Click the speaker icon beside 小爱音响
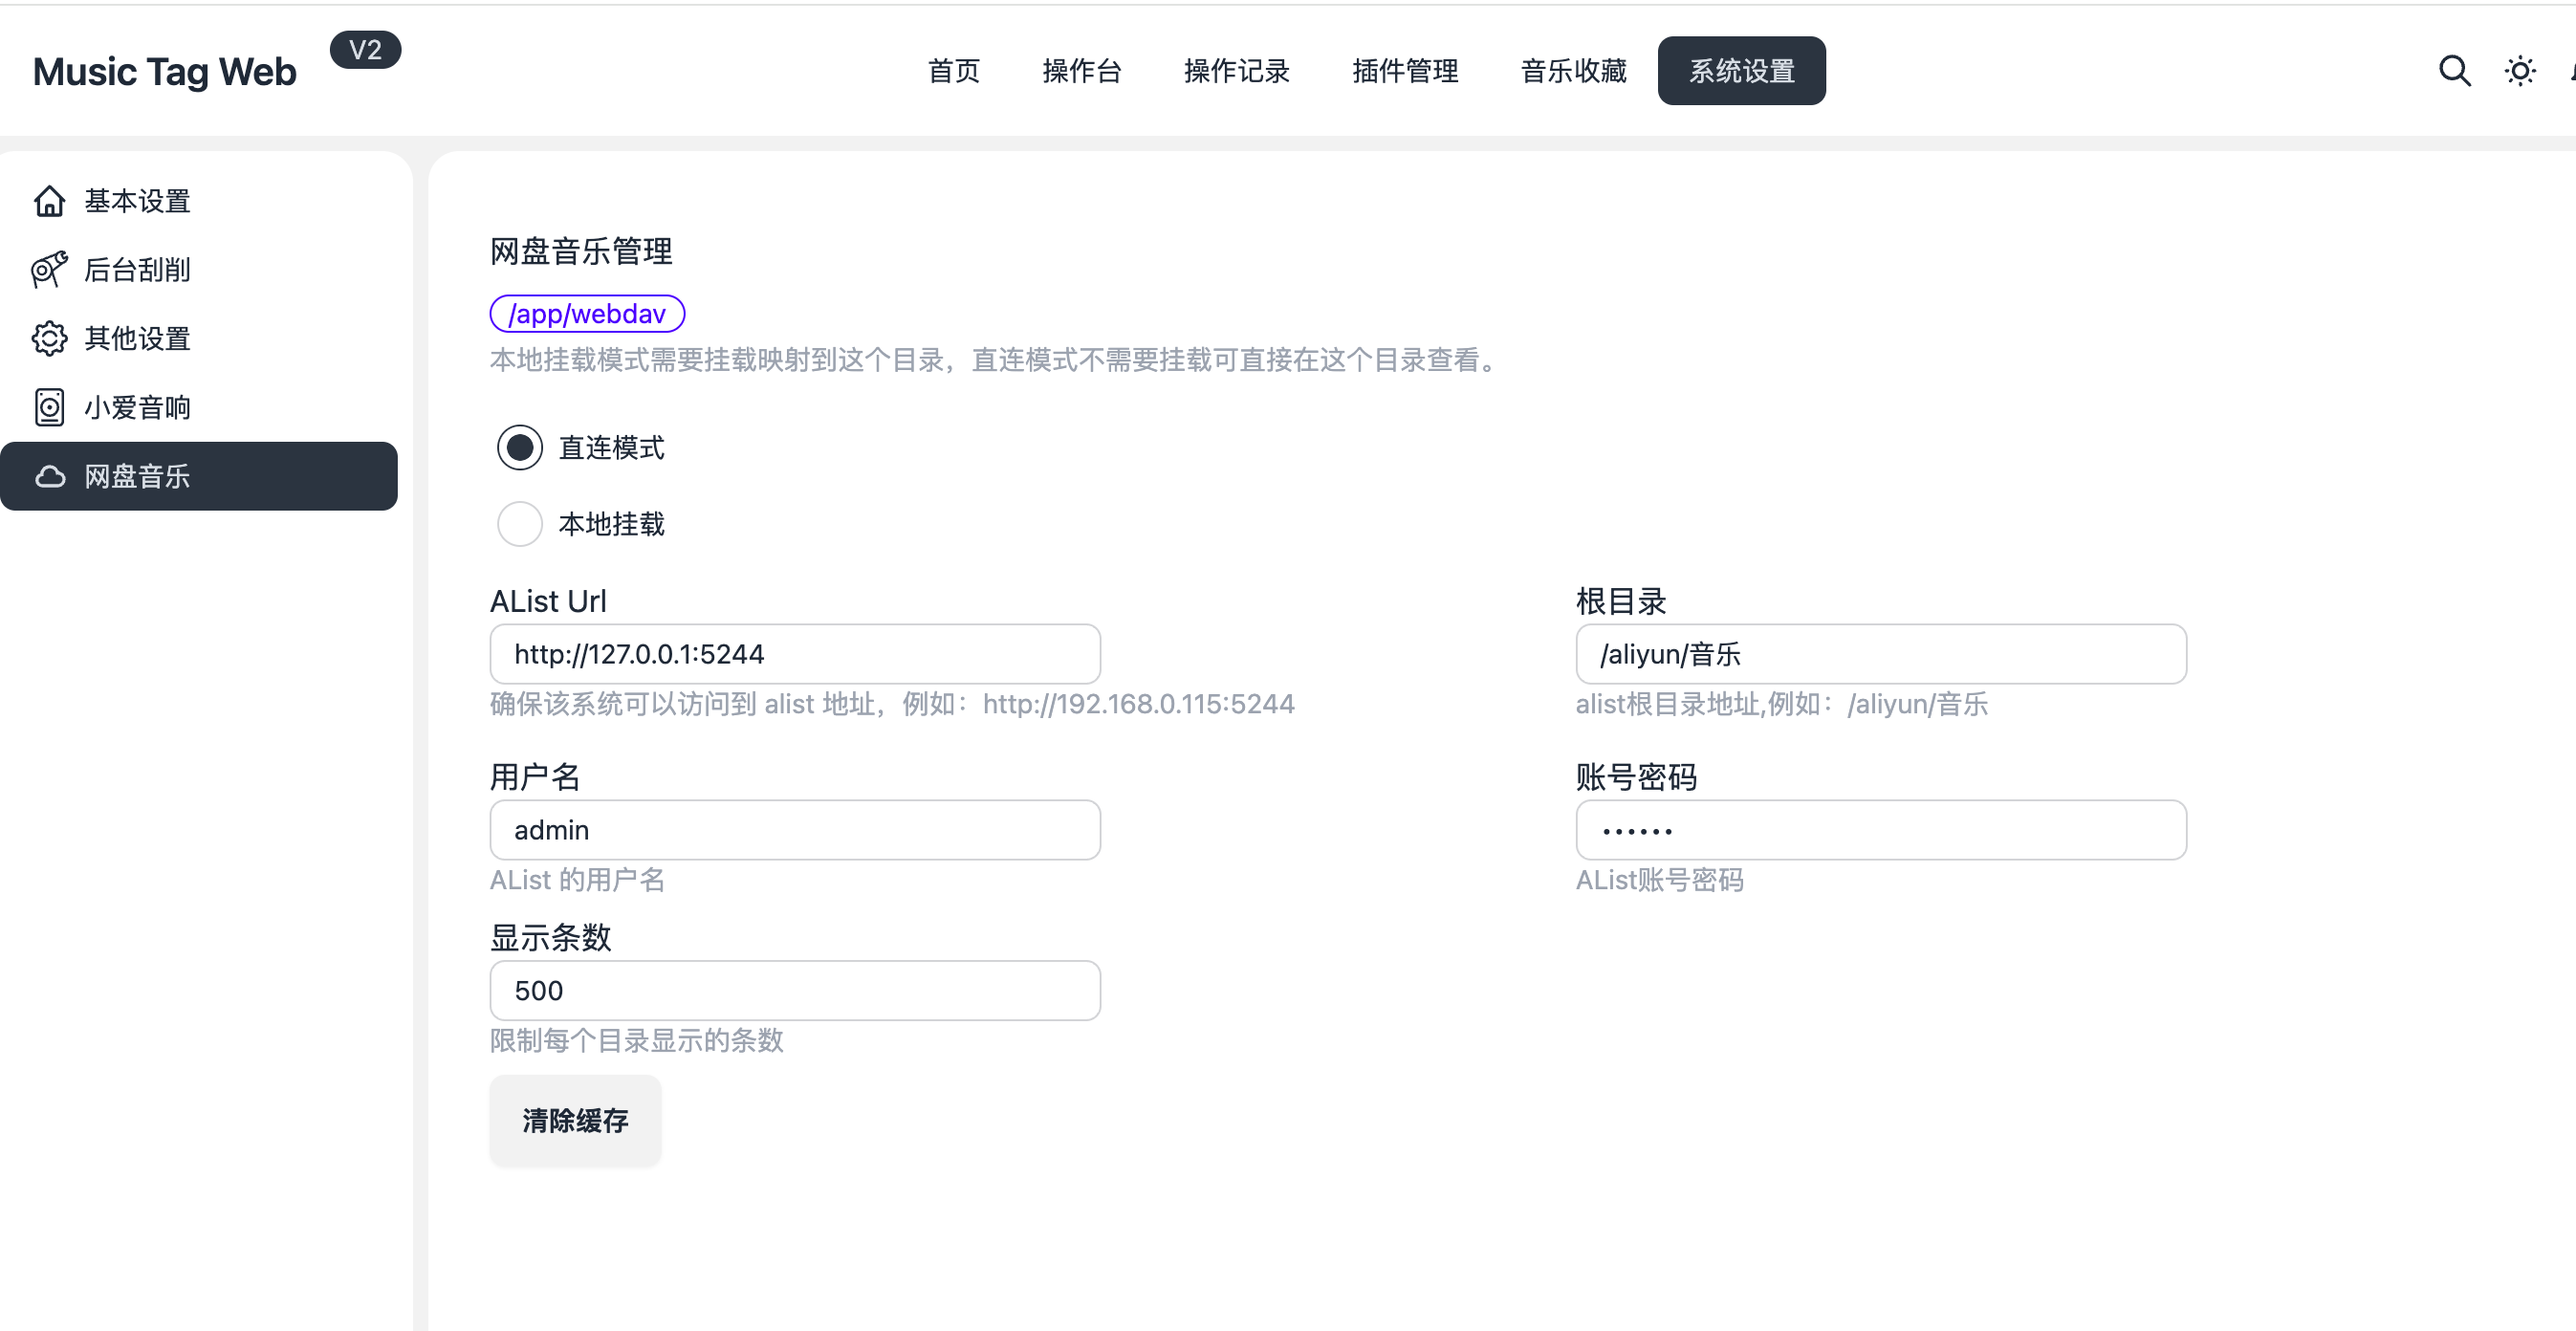The height and width of the screenshot is (1331, 2576). pyautogui.click(x=49, y=407)
